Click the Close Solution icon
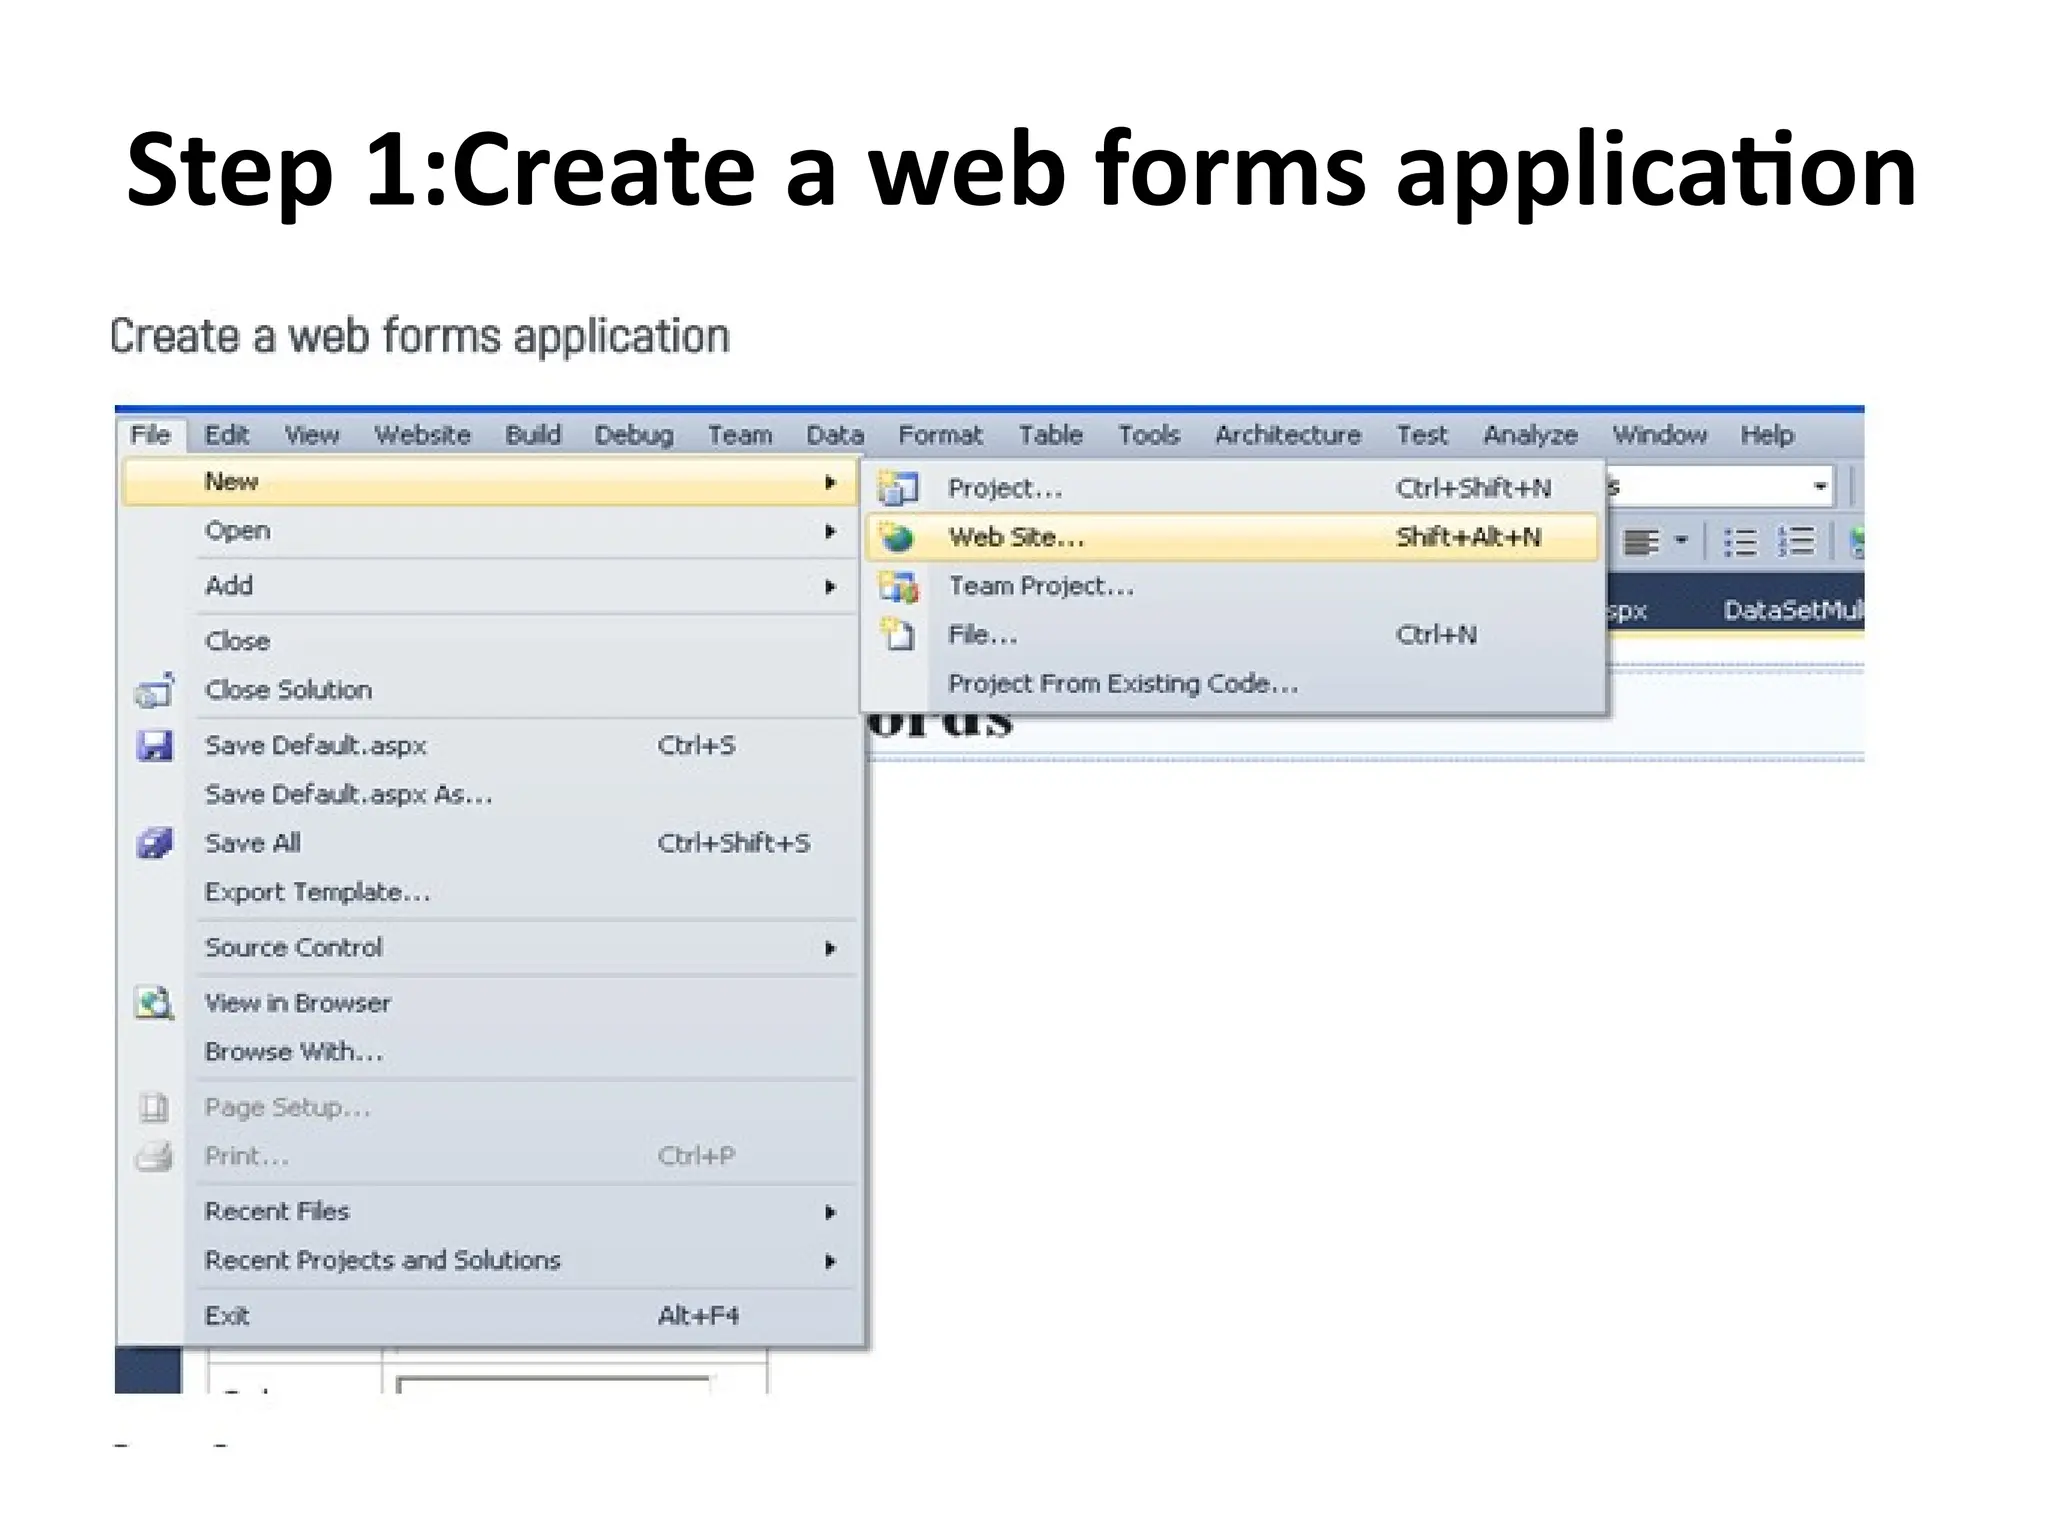 point(155,691)
